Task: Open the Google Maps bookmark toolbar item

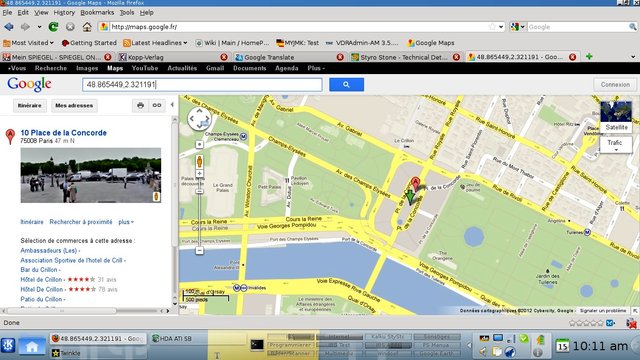Action: tap(431, 42)
